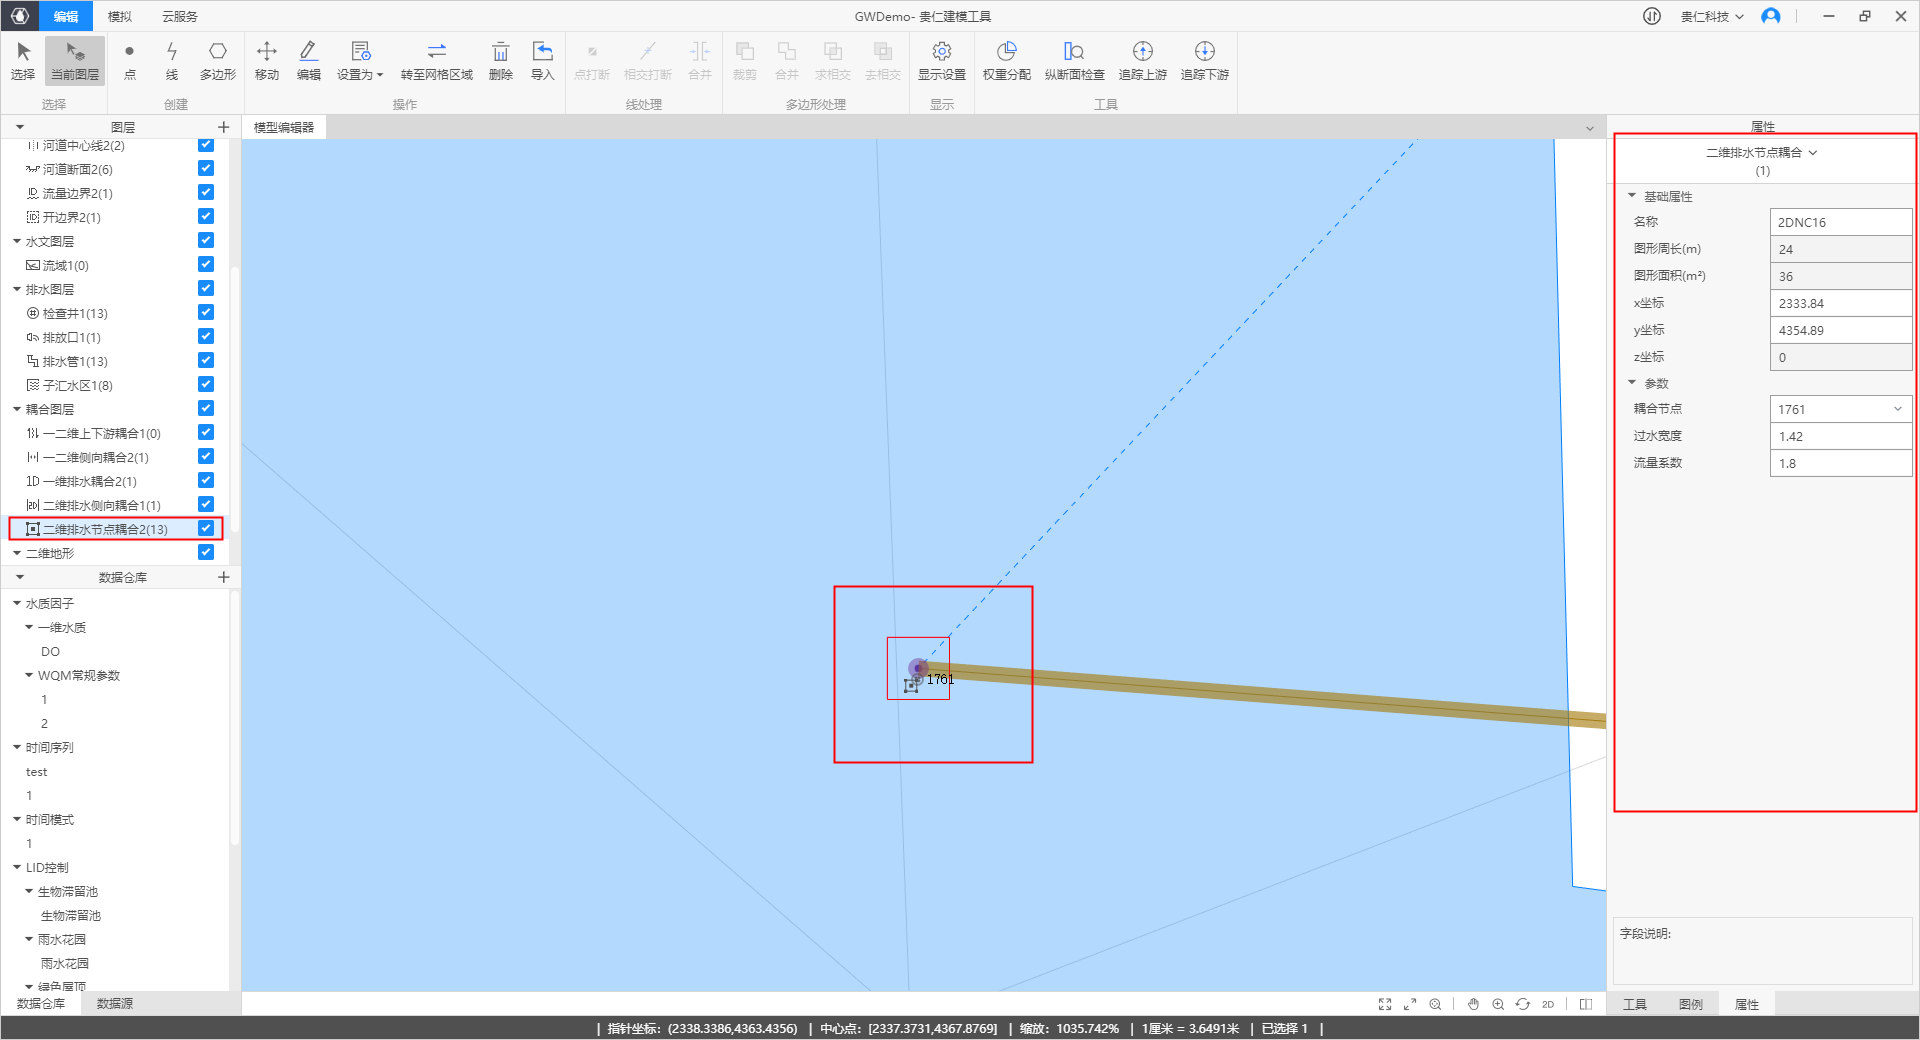
Task: Switch to the 图例 panel tab
Action: click(x=1690, y=1004)
